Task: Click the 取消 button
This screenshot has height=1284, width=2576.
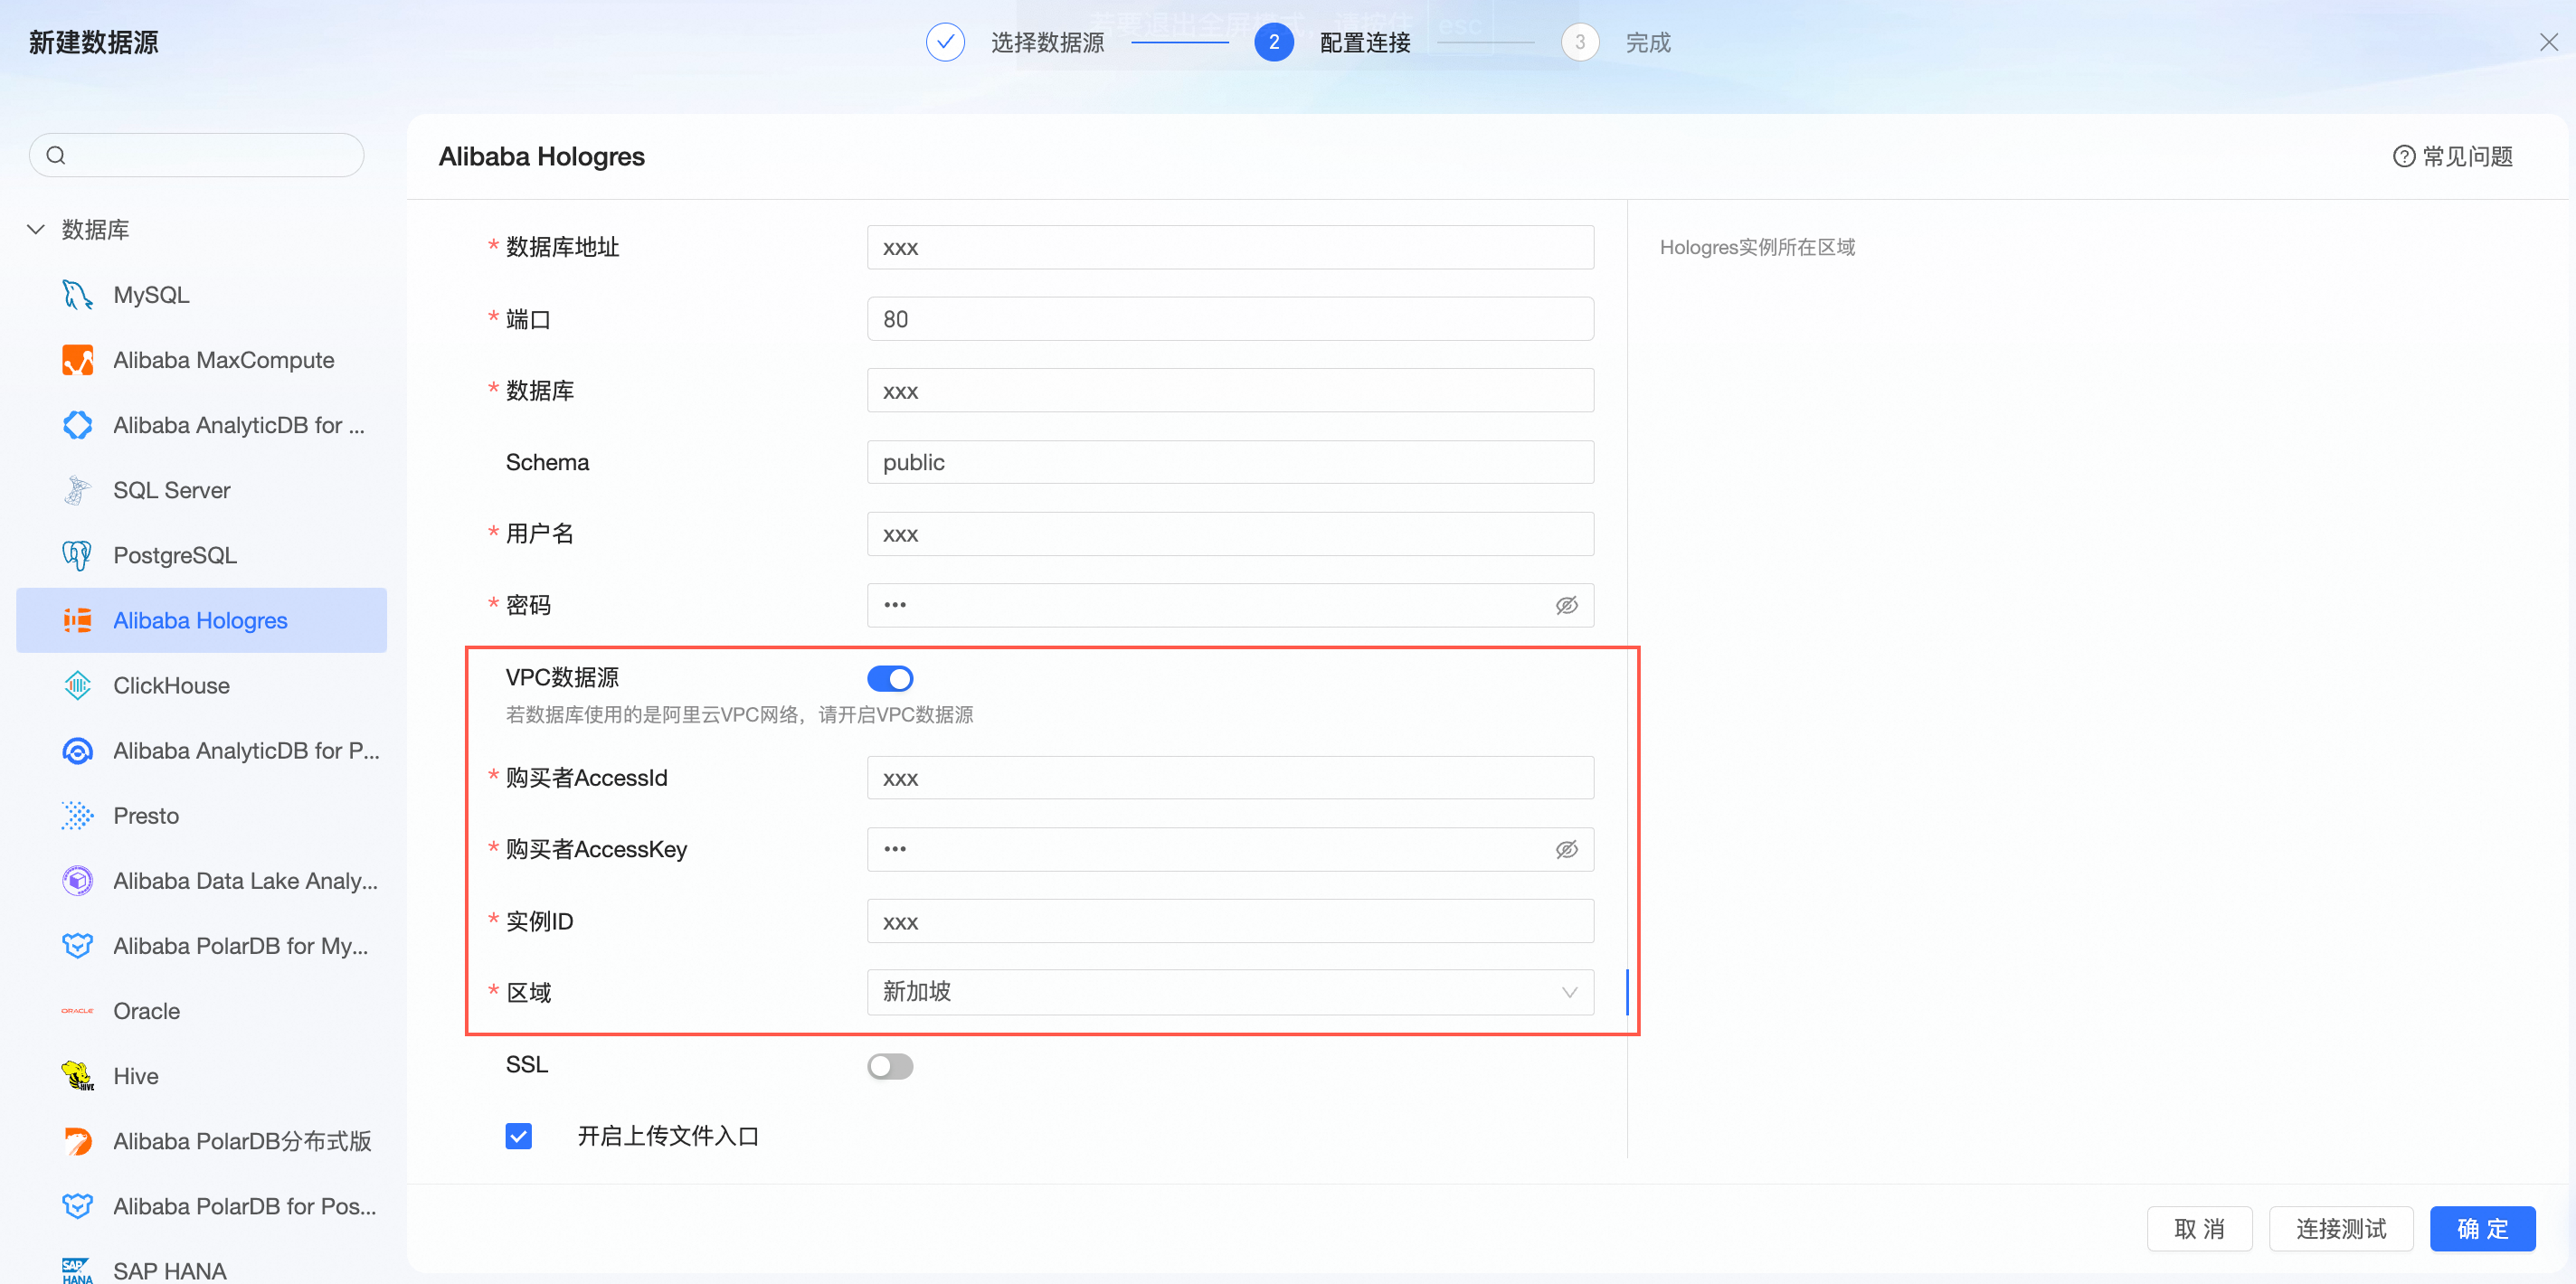Action: 2199,1228
